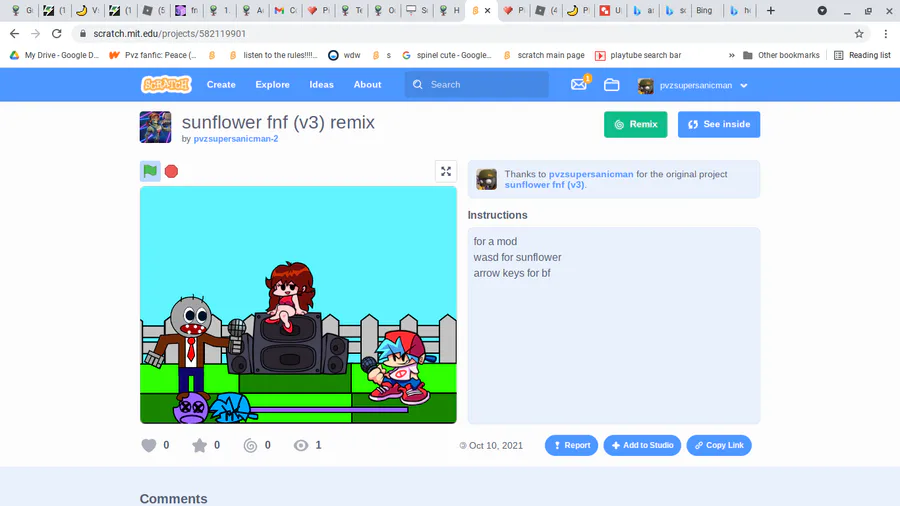Open the Reading list
900x506 pixels.
(x=863, y=55)
